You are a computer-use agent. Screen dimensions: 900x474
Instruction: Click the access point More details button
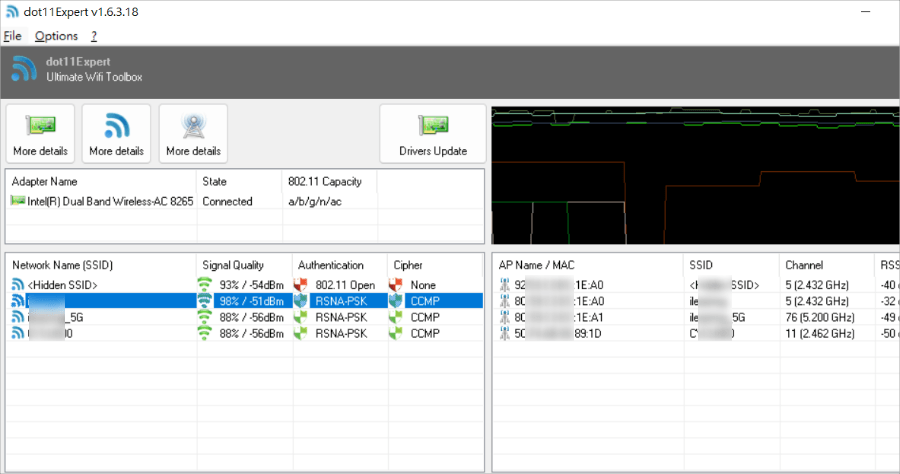[x=193, y=134]
